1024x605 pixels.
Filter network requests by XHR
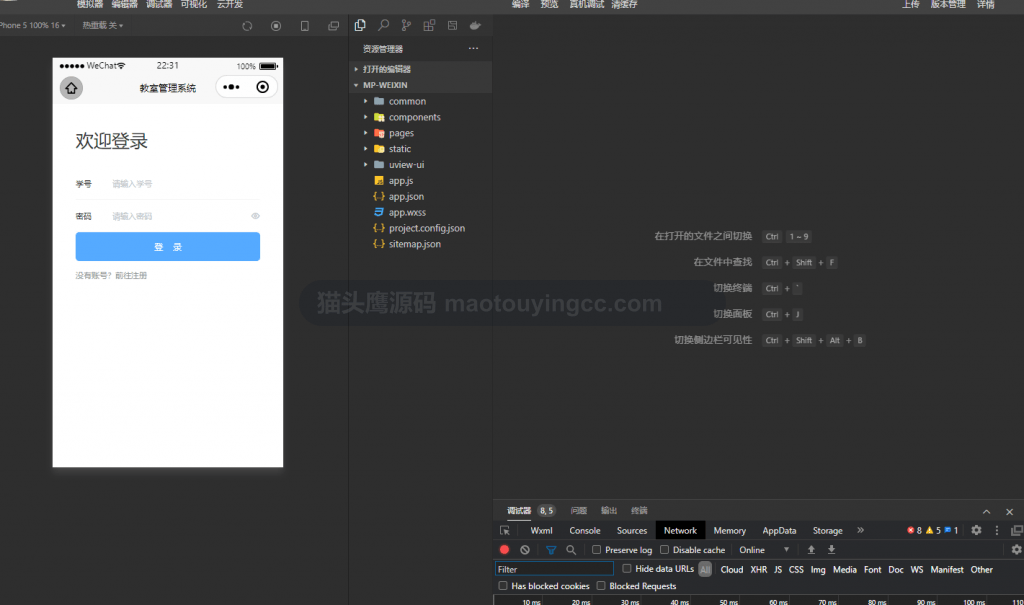tap(758, 570)
